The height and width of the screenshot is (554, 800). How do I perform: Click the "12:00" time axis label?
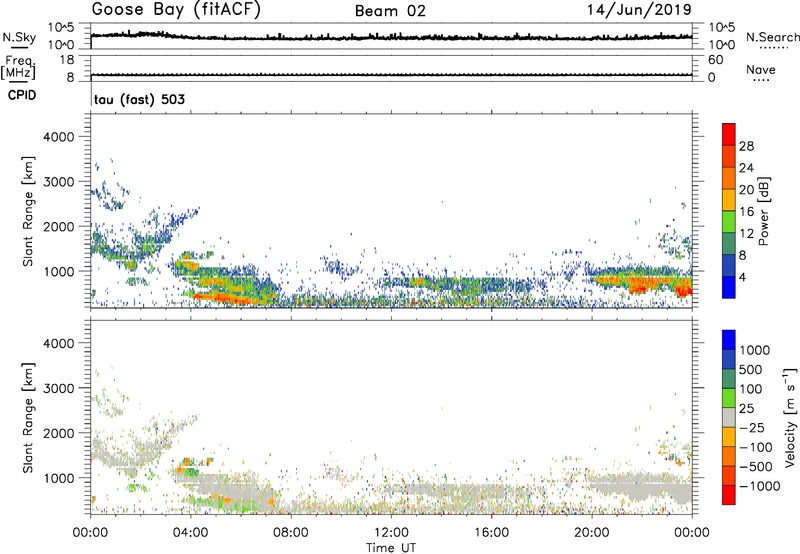pyautogui.click(x=391, y=533)
